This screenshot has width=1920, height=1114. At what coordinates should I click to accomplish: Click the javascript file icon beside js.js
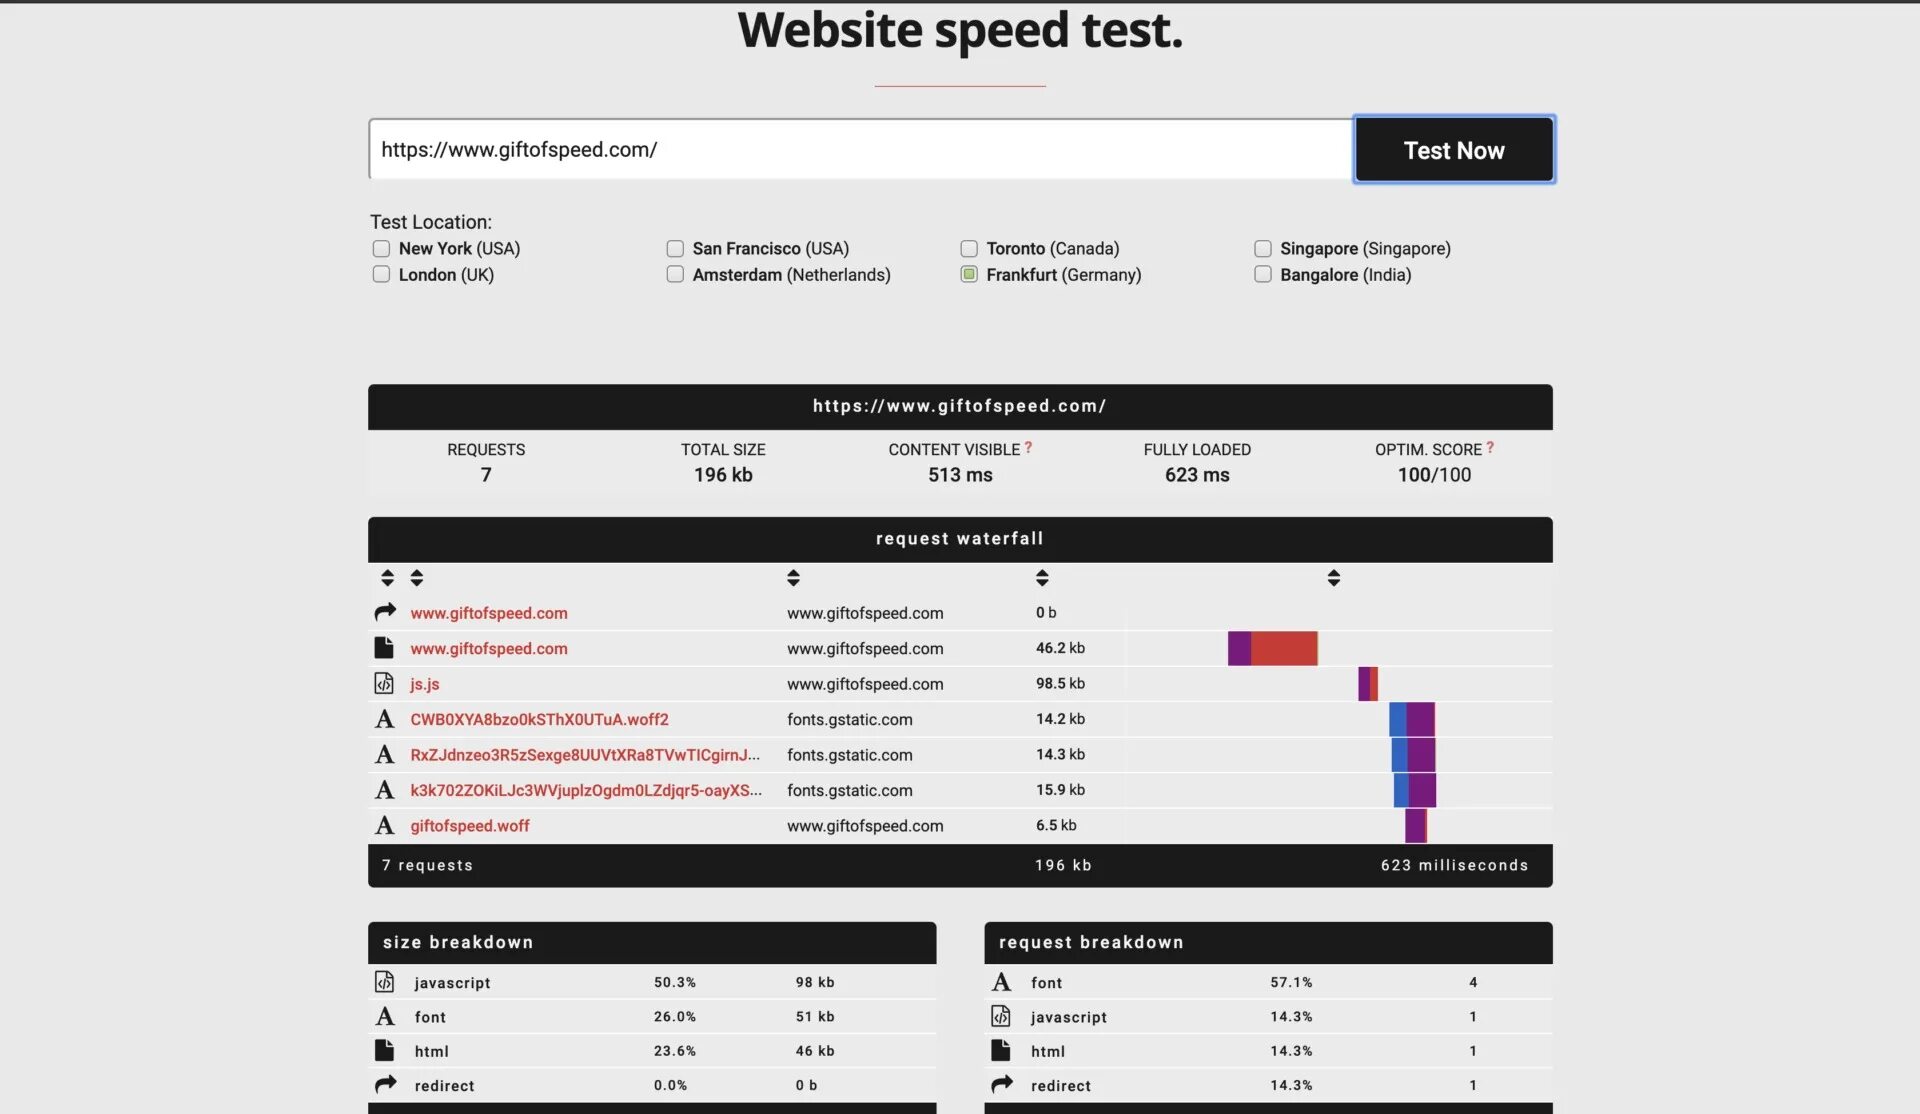point(384,684)
